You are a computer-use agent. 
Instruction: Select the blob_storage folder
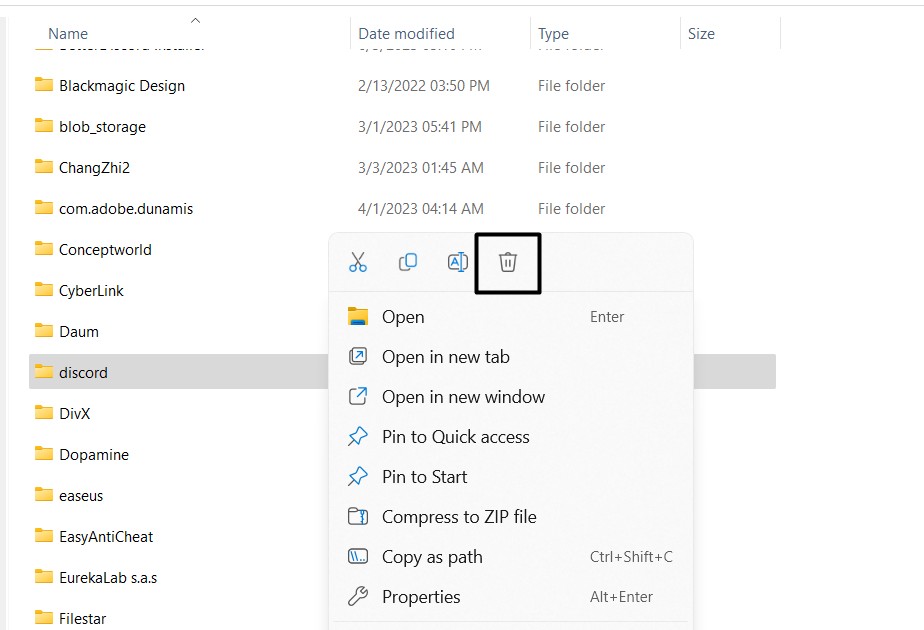click(x=102, y=127)
